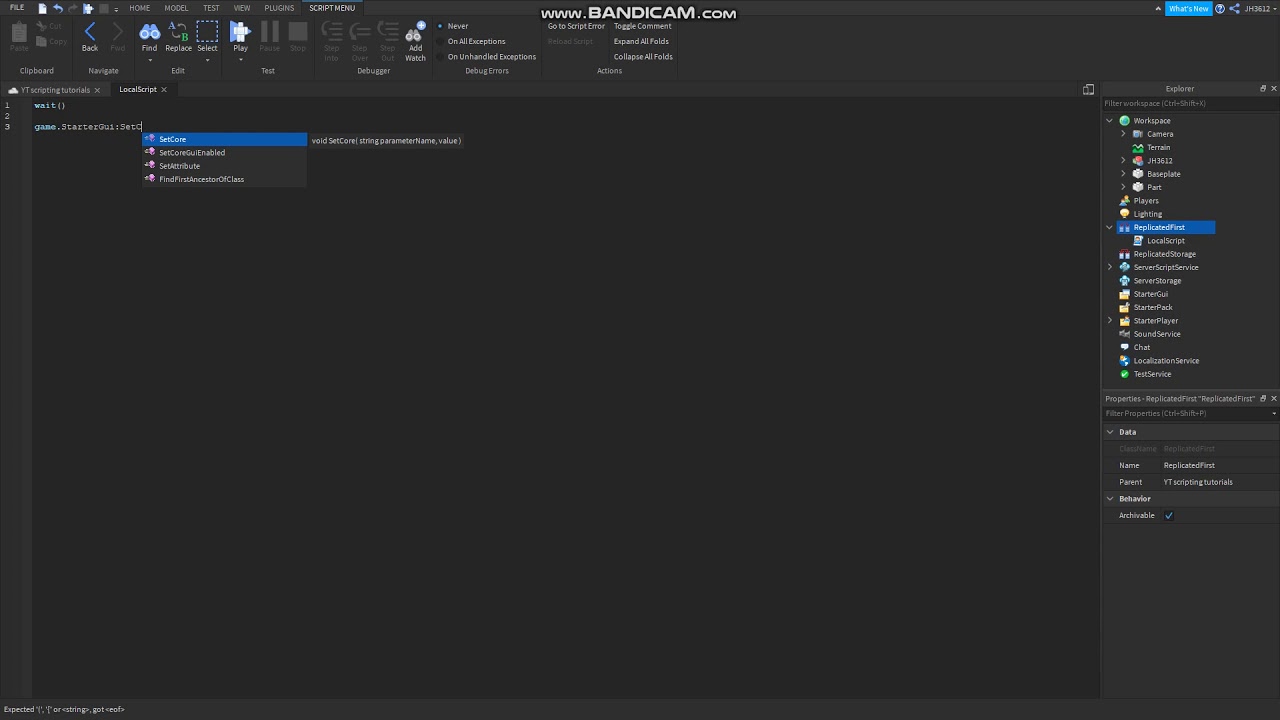Click the LocalScript icon in Explorer

[1138, 241]
